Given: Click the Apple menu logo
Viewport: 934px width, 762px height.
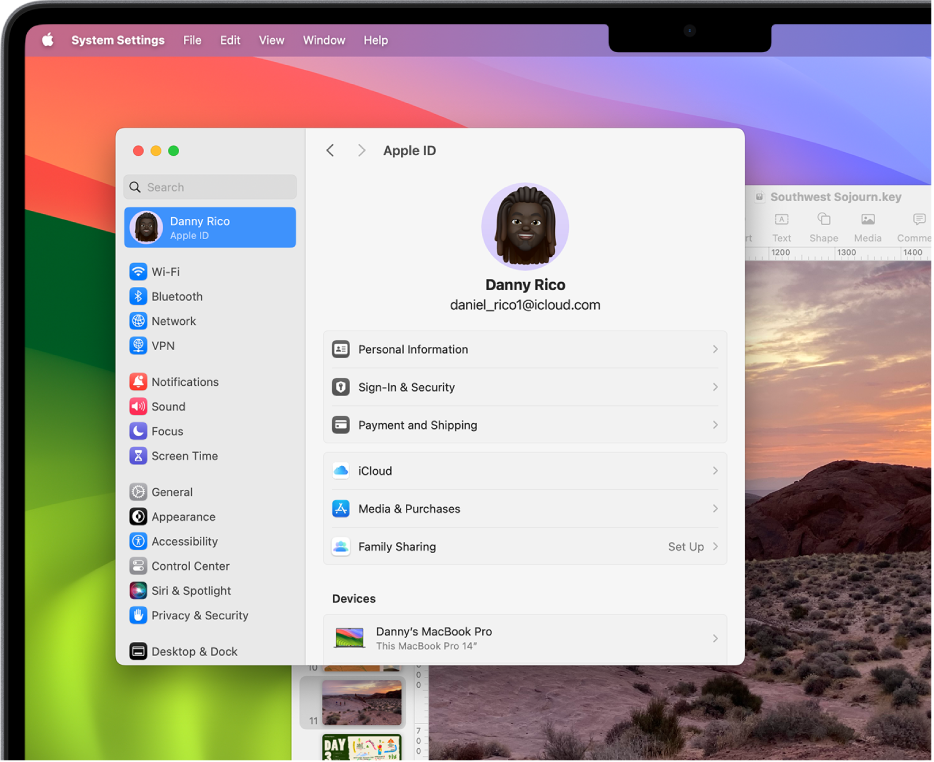Looking at the screenshot, I should pos(47,40).
